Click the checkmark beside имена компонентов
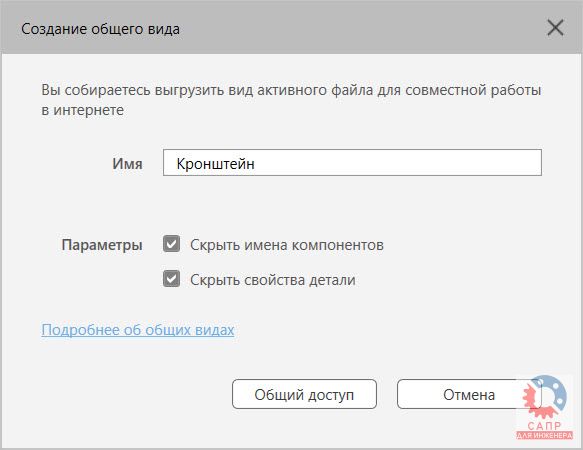 tap(171, 244)
